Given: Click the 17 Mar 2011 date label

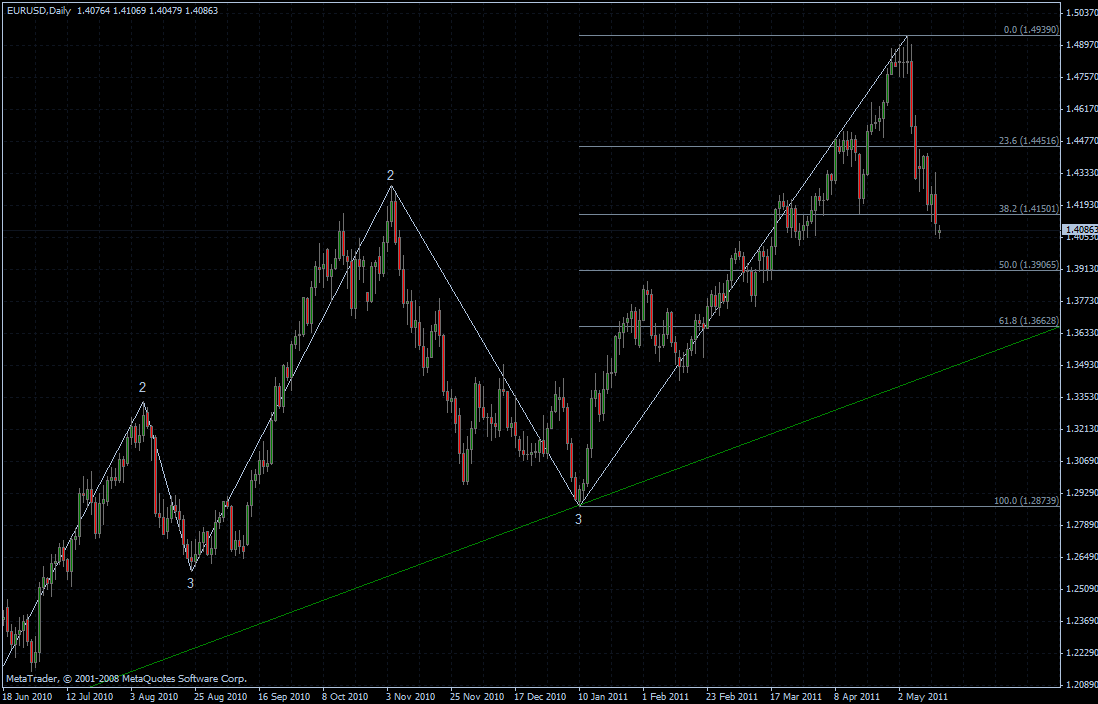Looking at the screenshot, I should click(796, 696).
